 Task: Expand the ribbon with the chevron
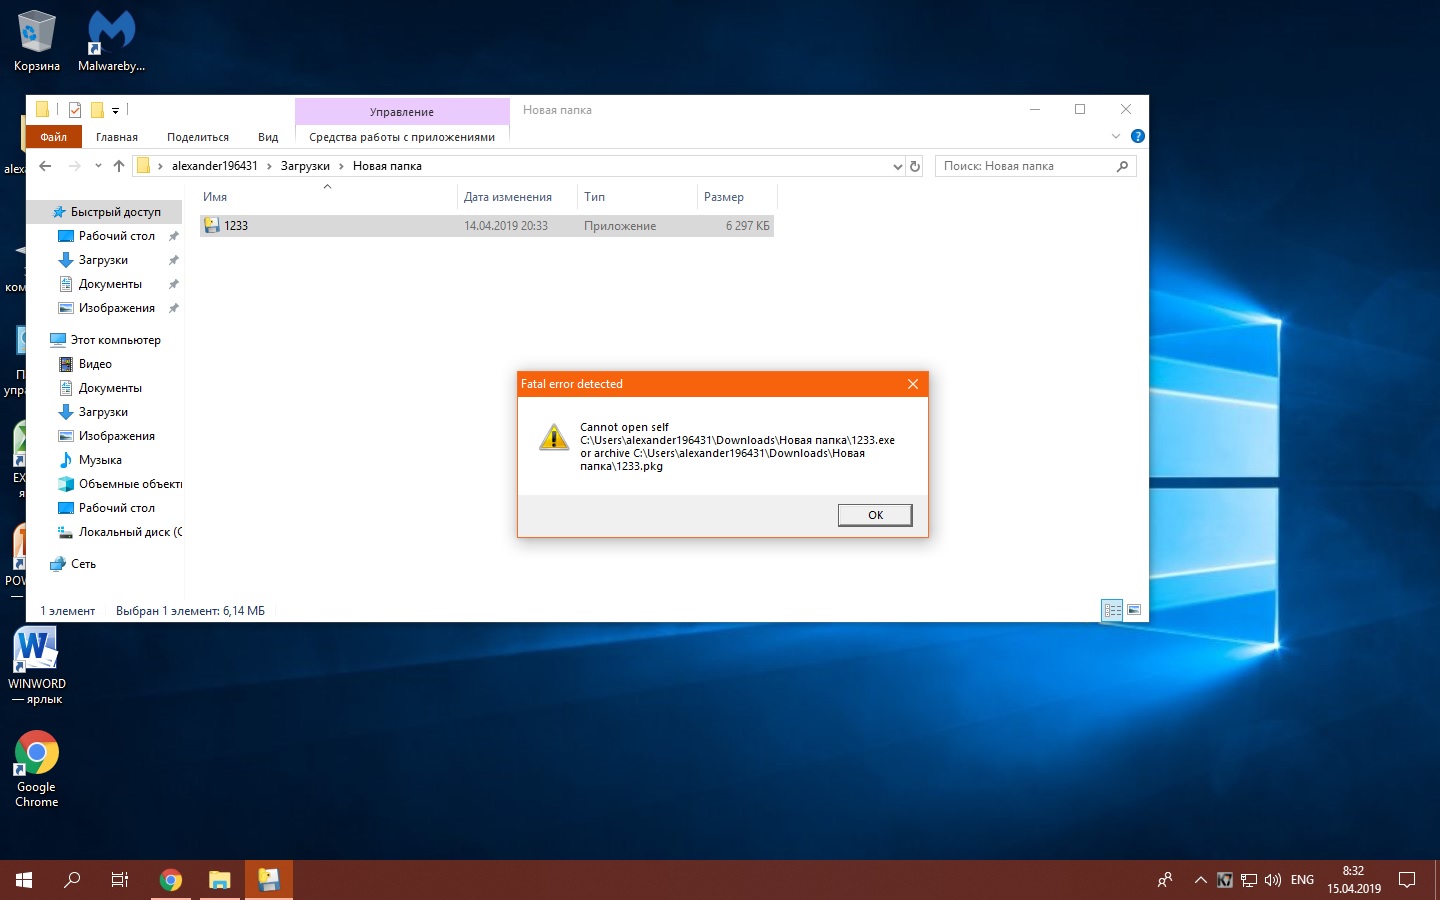1116,136
